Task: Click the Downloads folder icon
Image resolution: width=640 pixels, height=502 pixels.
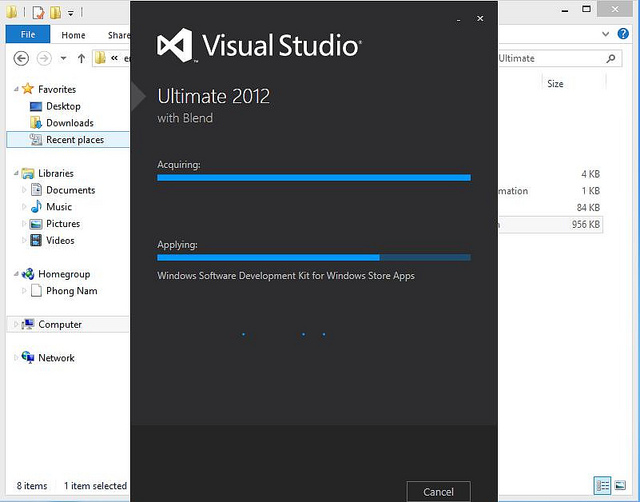Action: pyautogui.click(x=36, y=122)
